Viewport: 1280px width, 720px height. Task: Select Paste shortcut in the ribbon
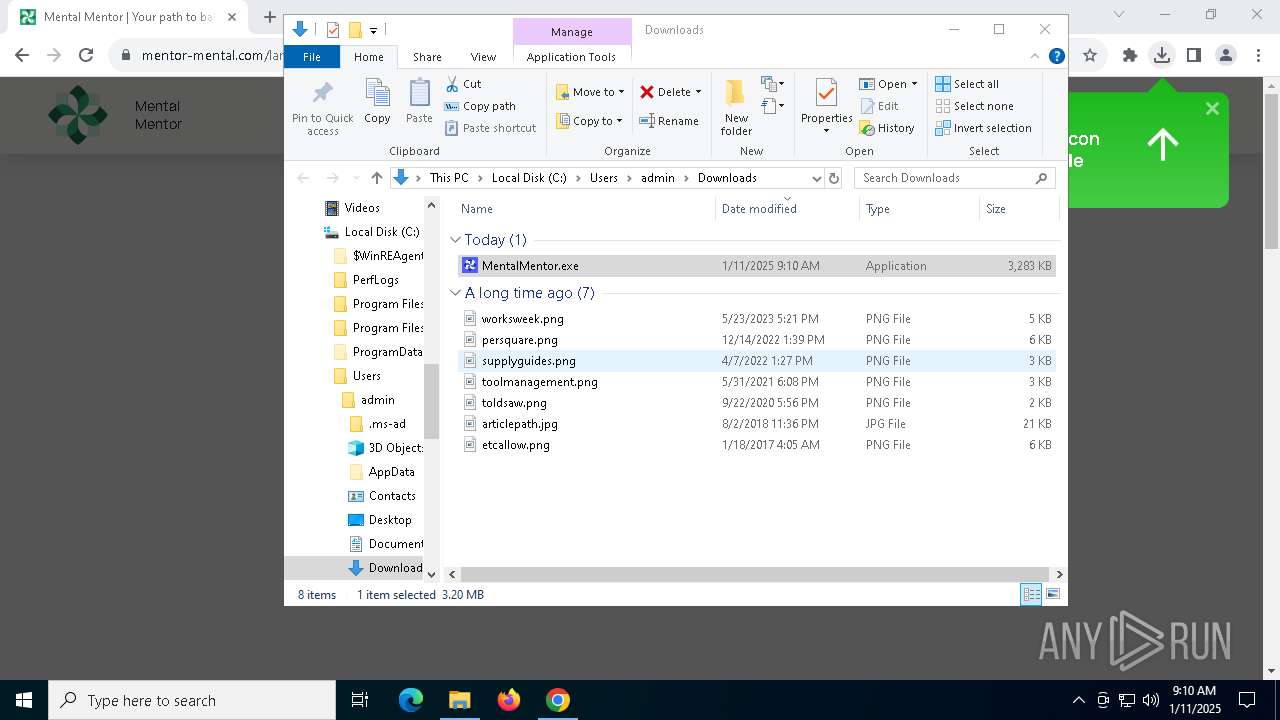coord(490,128)
